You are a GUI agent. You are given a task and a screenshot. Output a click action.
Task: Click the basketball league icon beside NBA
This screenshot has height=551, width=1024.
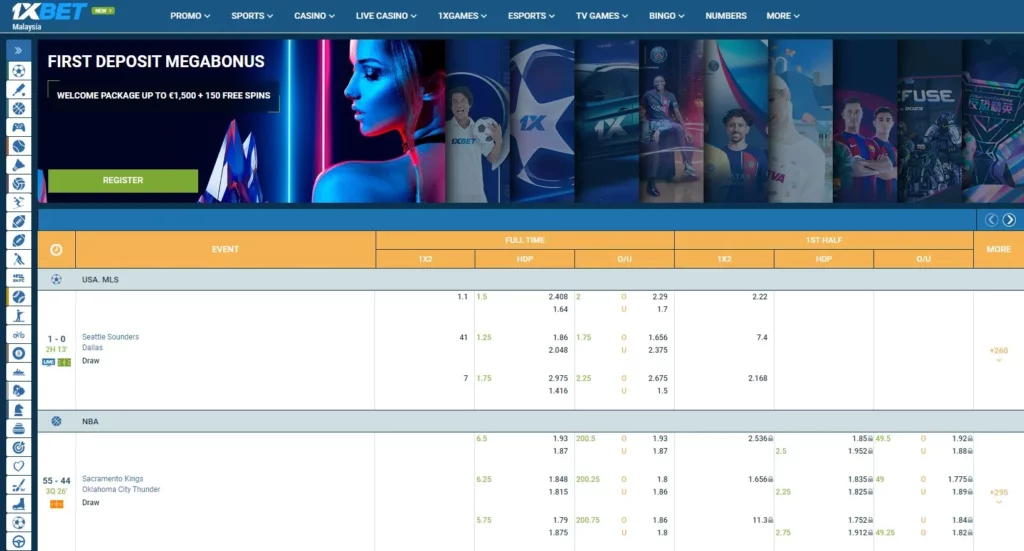point(56,421)
